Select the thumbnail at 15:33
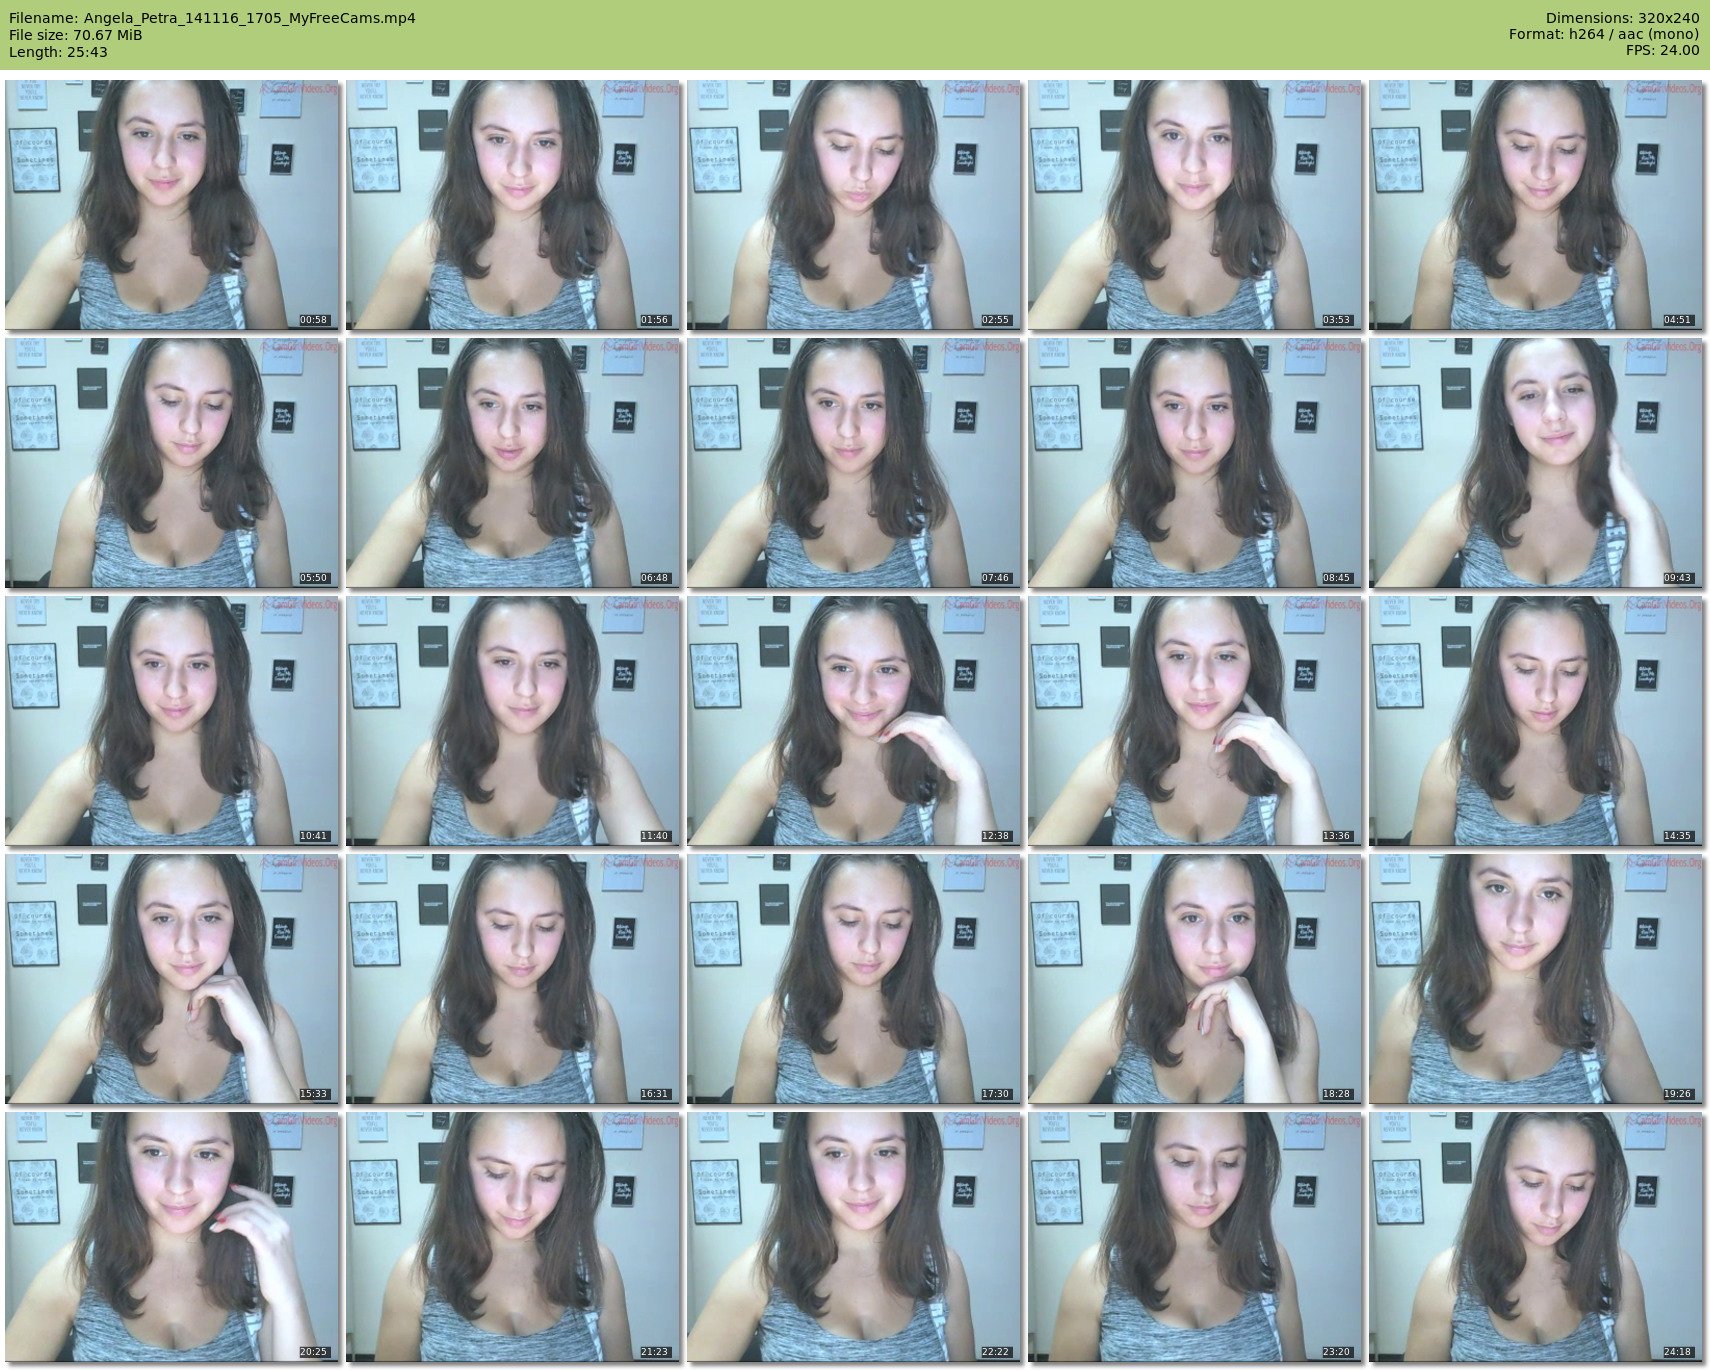Screen dimensions: 1710x1370 click(172, 979)
